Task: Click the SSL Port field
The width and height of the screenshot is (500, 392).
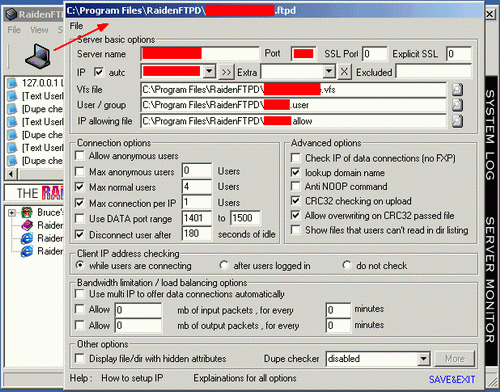Action: pyautogui.click(x=375, y=54)
